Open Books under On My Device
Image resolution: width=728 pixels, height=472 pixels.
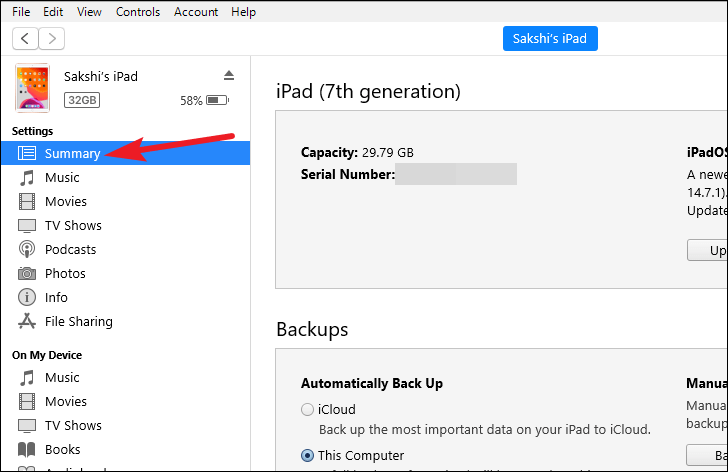click(125, 449)
